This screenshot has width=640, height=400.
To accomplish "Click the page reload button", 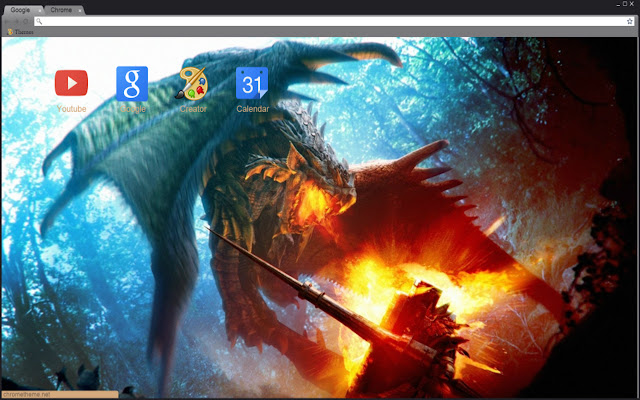I will (x=26, y=21).
